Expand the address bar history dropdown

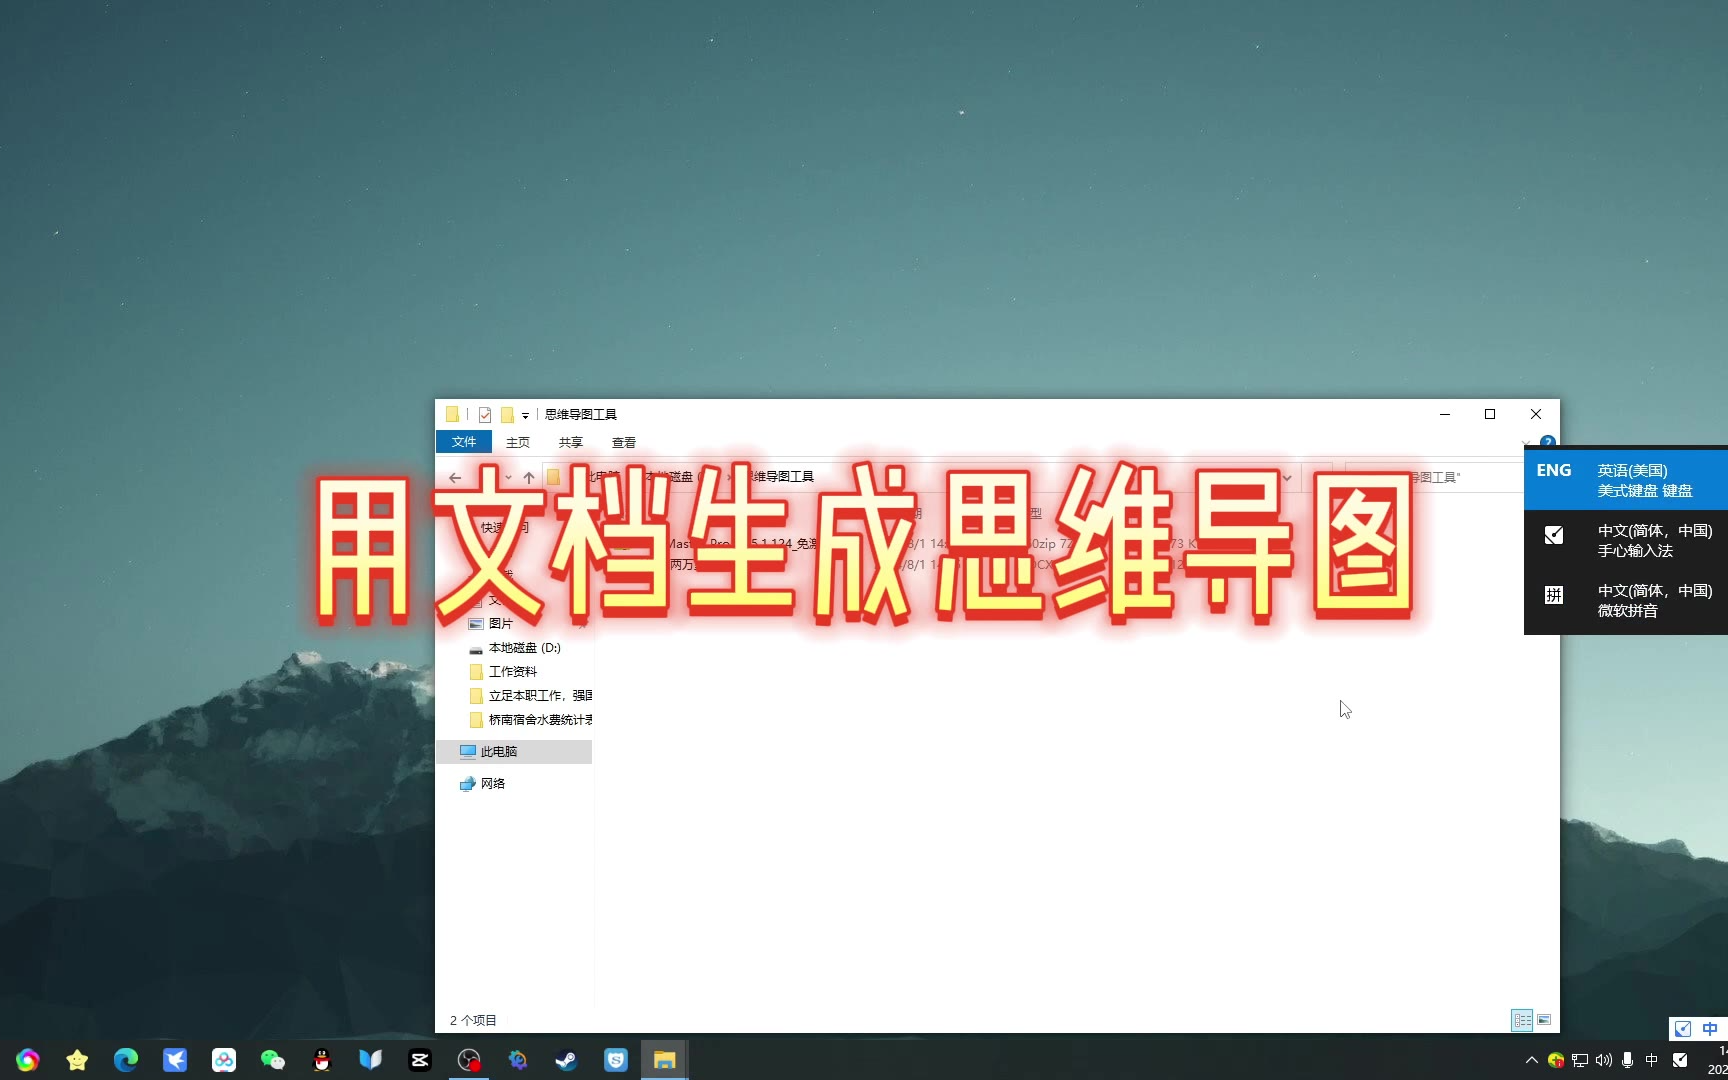coord(1288,477)
